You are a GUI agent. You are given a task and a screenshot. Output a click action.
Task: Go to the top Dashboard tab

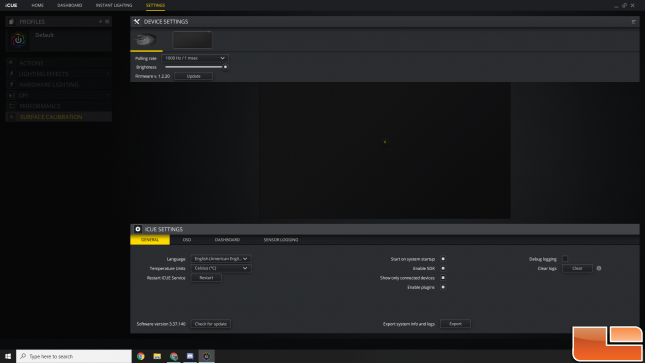click(70, 5)
